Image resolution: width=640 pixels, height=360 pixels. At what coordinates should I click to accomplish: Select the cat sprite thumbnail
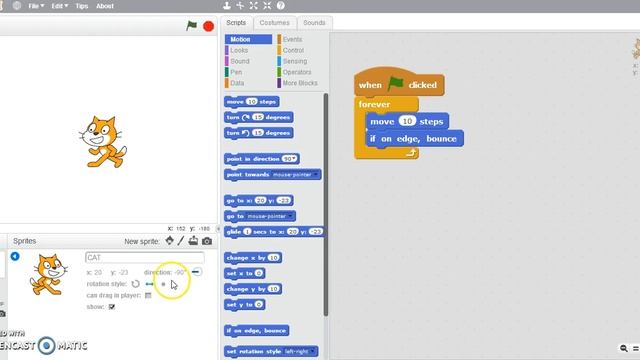pyautogui.click(x=48, y=274)
